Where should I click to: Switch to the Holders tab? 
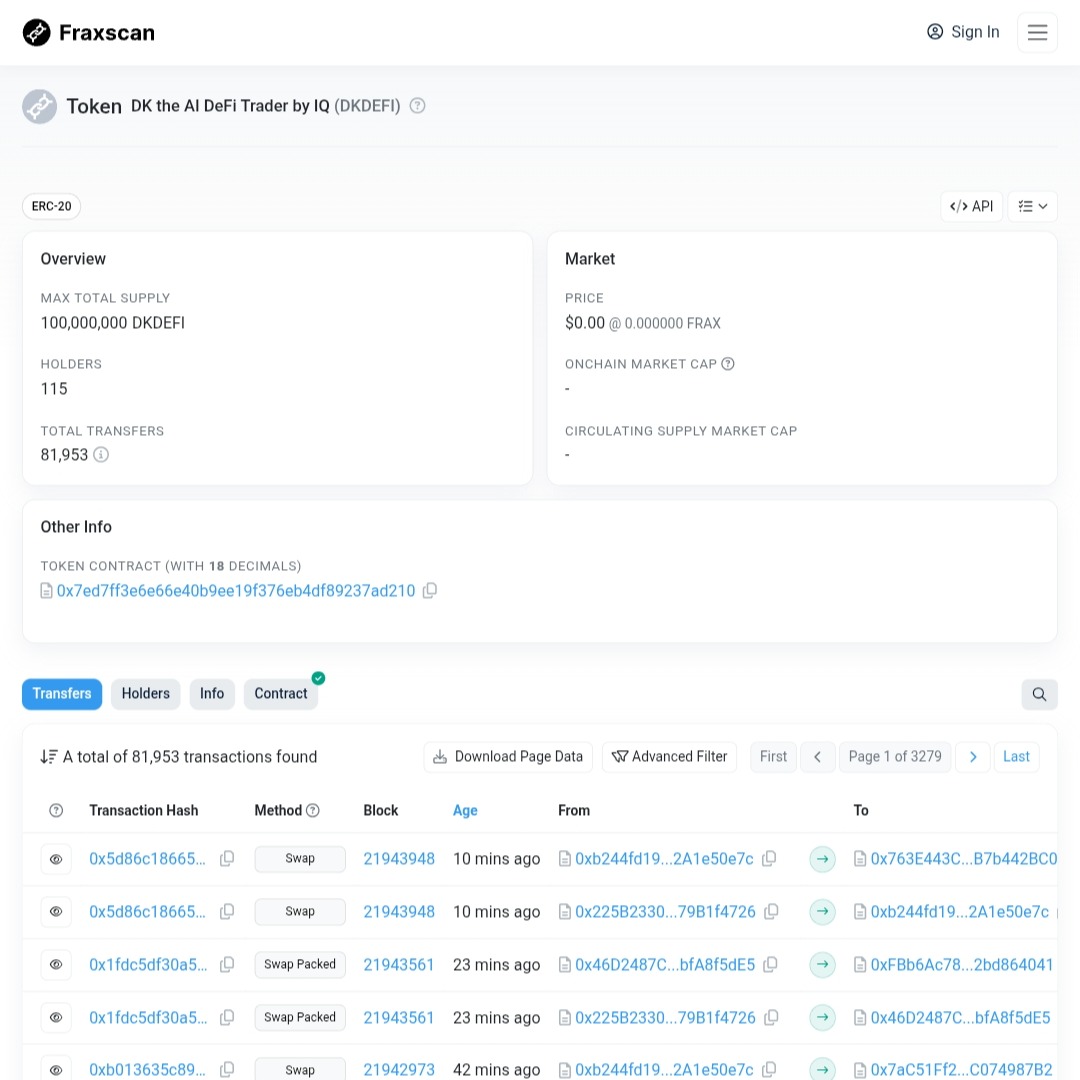(145, 694)
